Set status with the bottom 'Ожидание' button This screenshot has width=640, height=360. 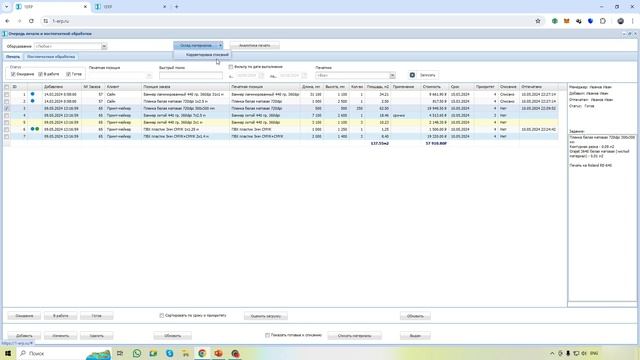24,316
